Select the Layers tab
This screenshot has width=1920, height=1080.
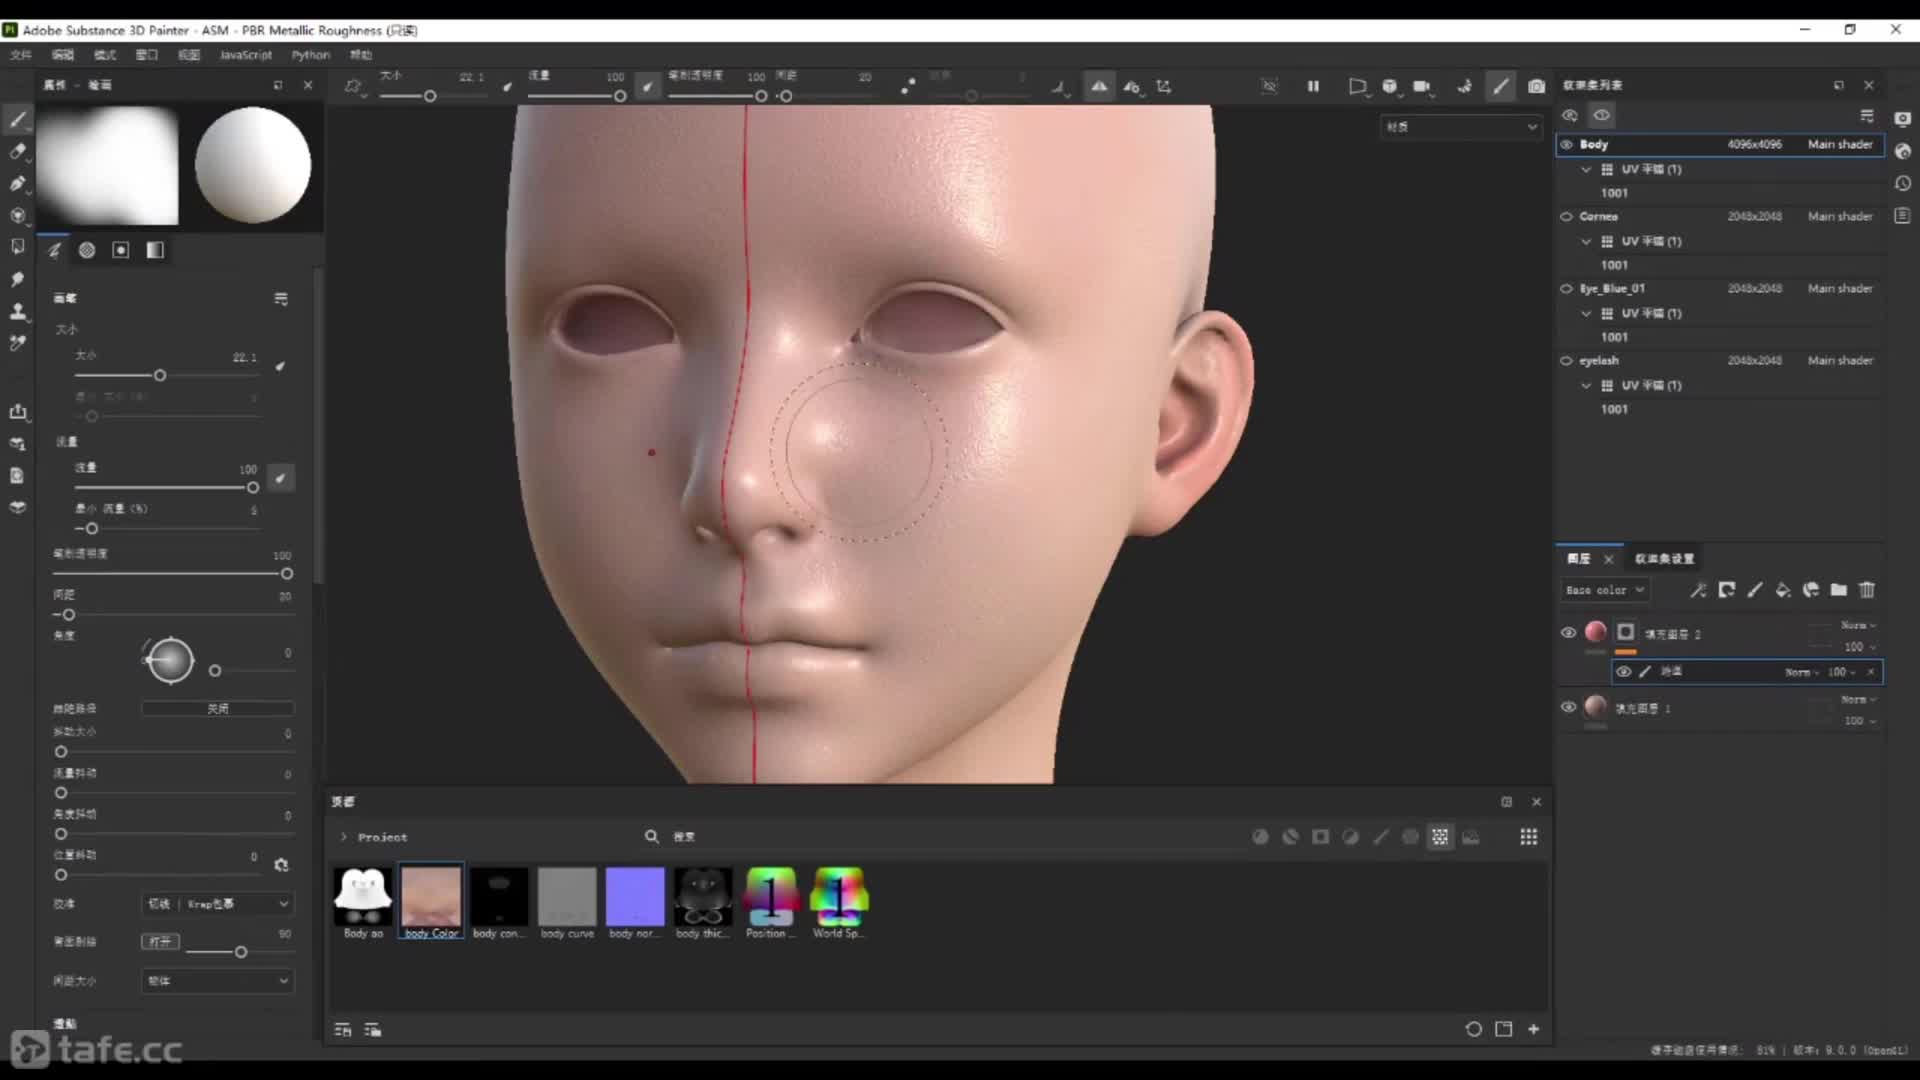[1579, 559]
